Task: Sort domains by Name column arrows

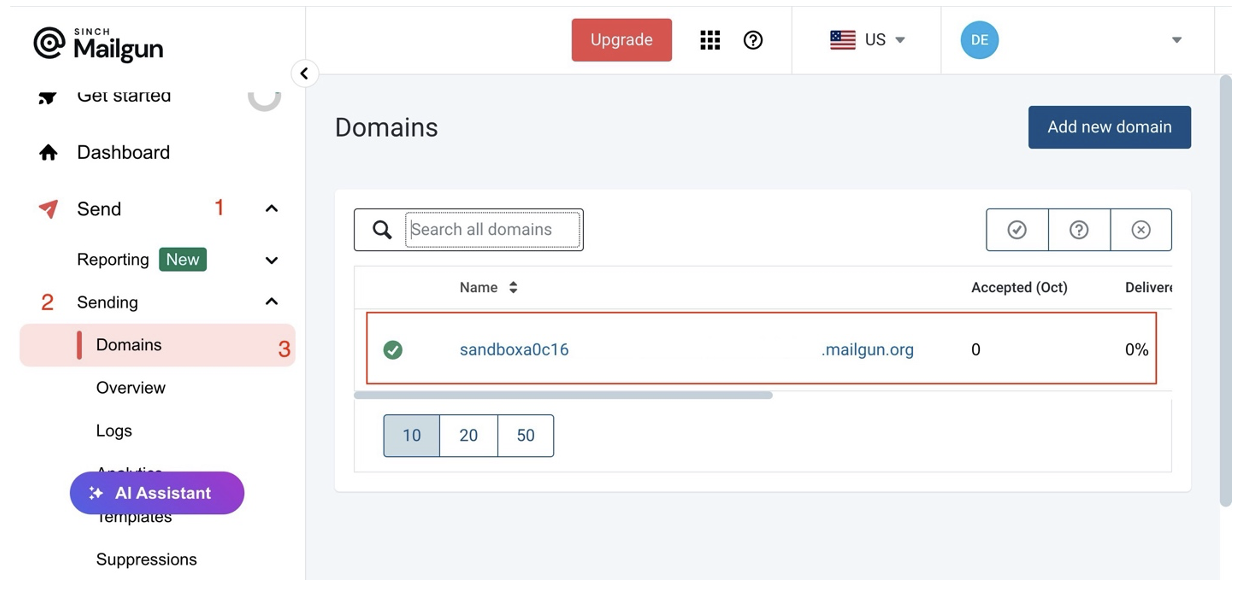Action: [513, 287]
